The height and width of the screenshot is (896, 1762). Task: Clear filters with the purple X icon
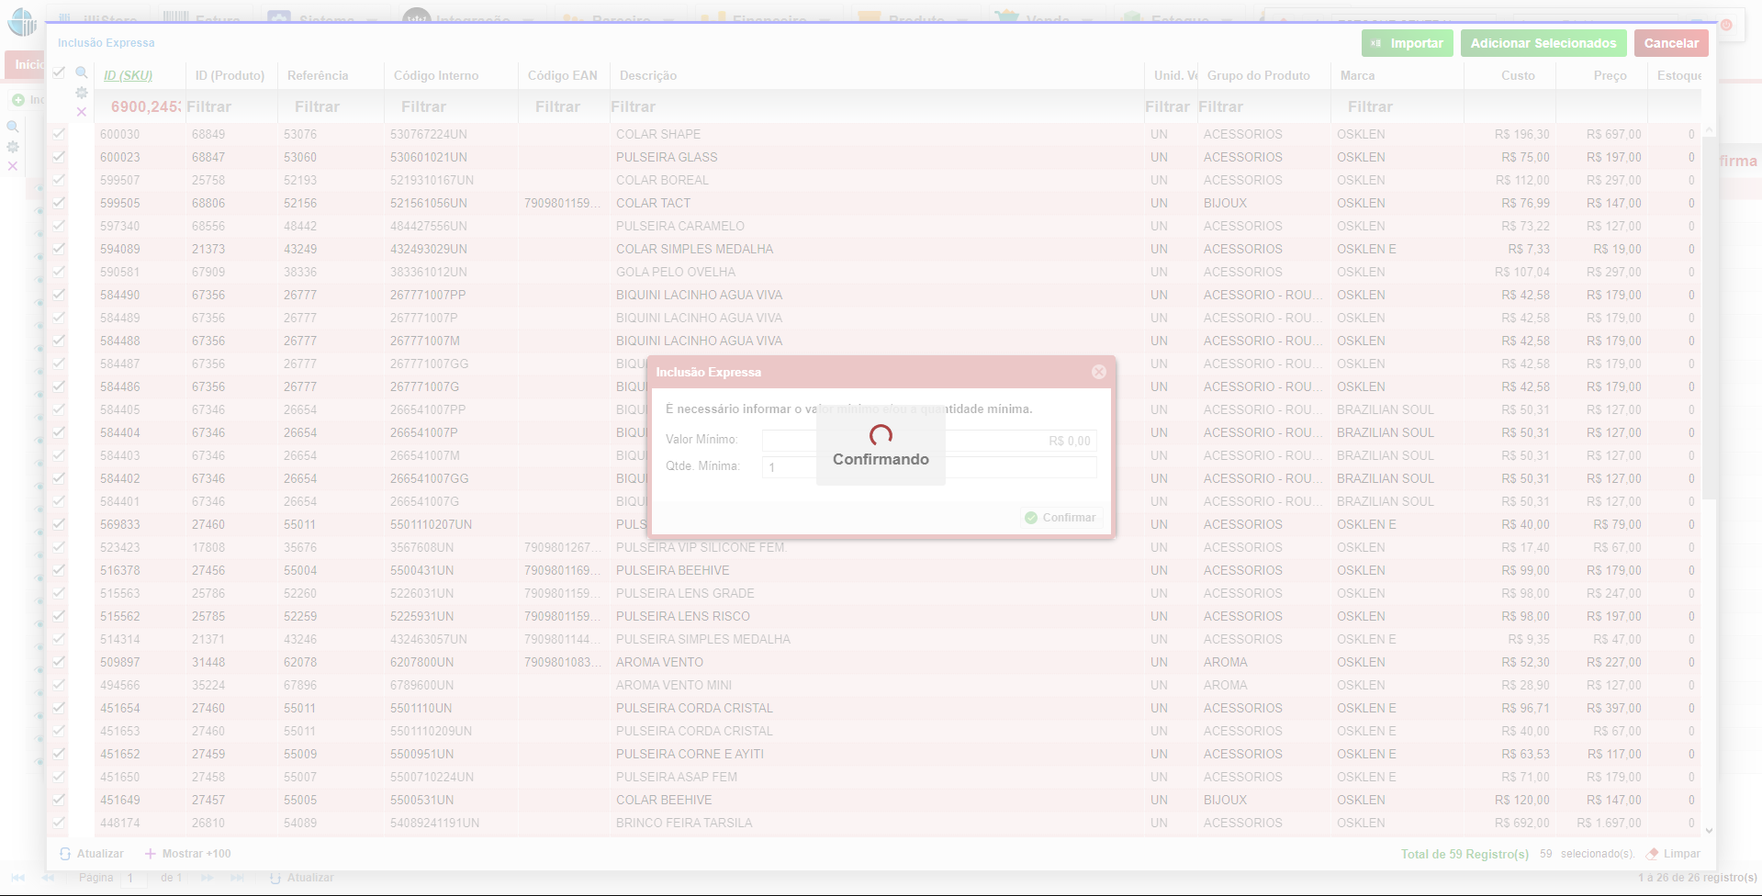click(82, 112)
